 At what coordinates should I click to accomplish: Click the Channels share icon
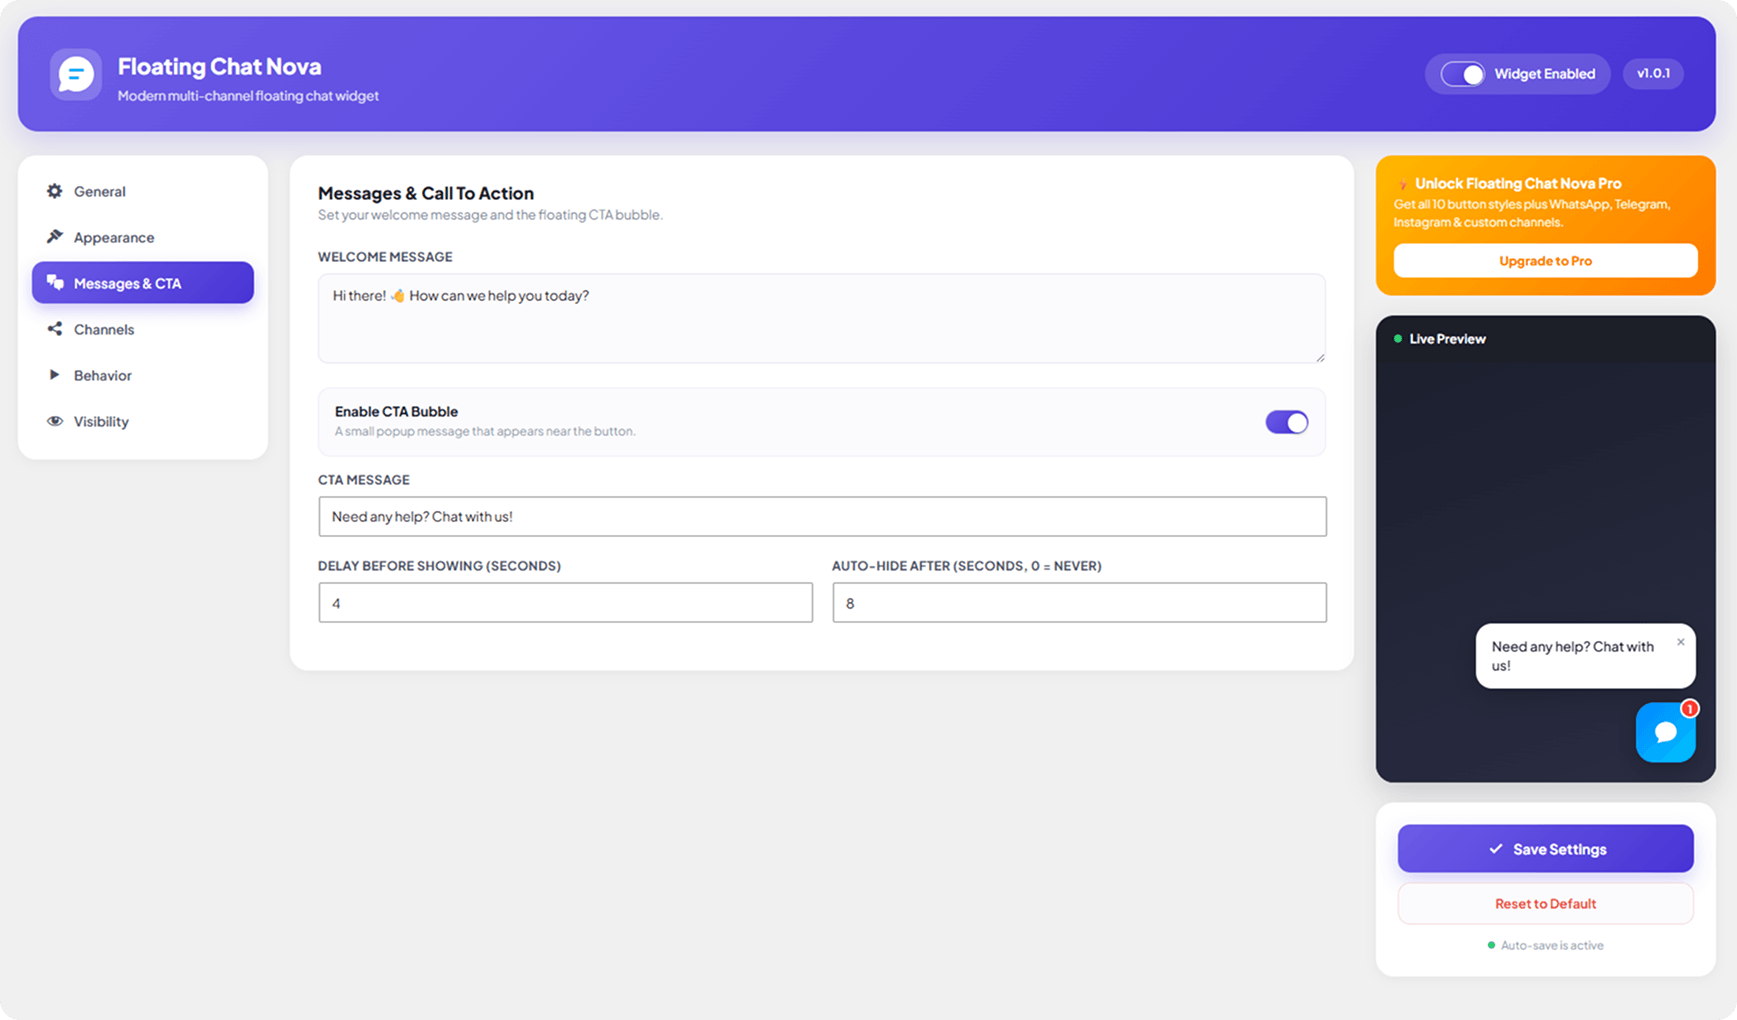(55, 329)
